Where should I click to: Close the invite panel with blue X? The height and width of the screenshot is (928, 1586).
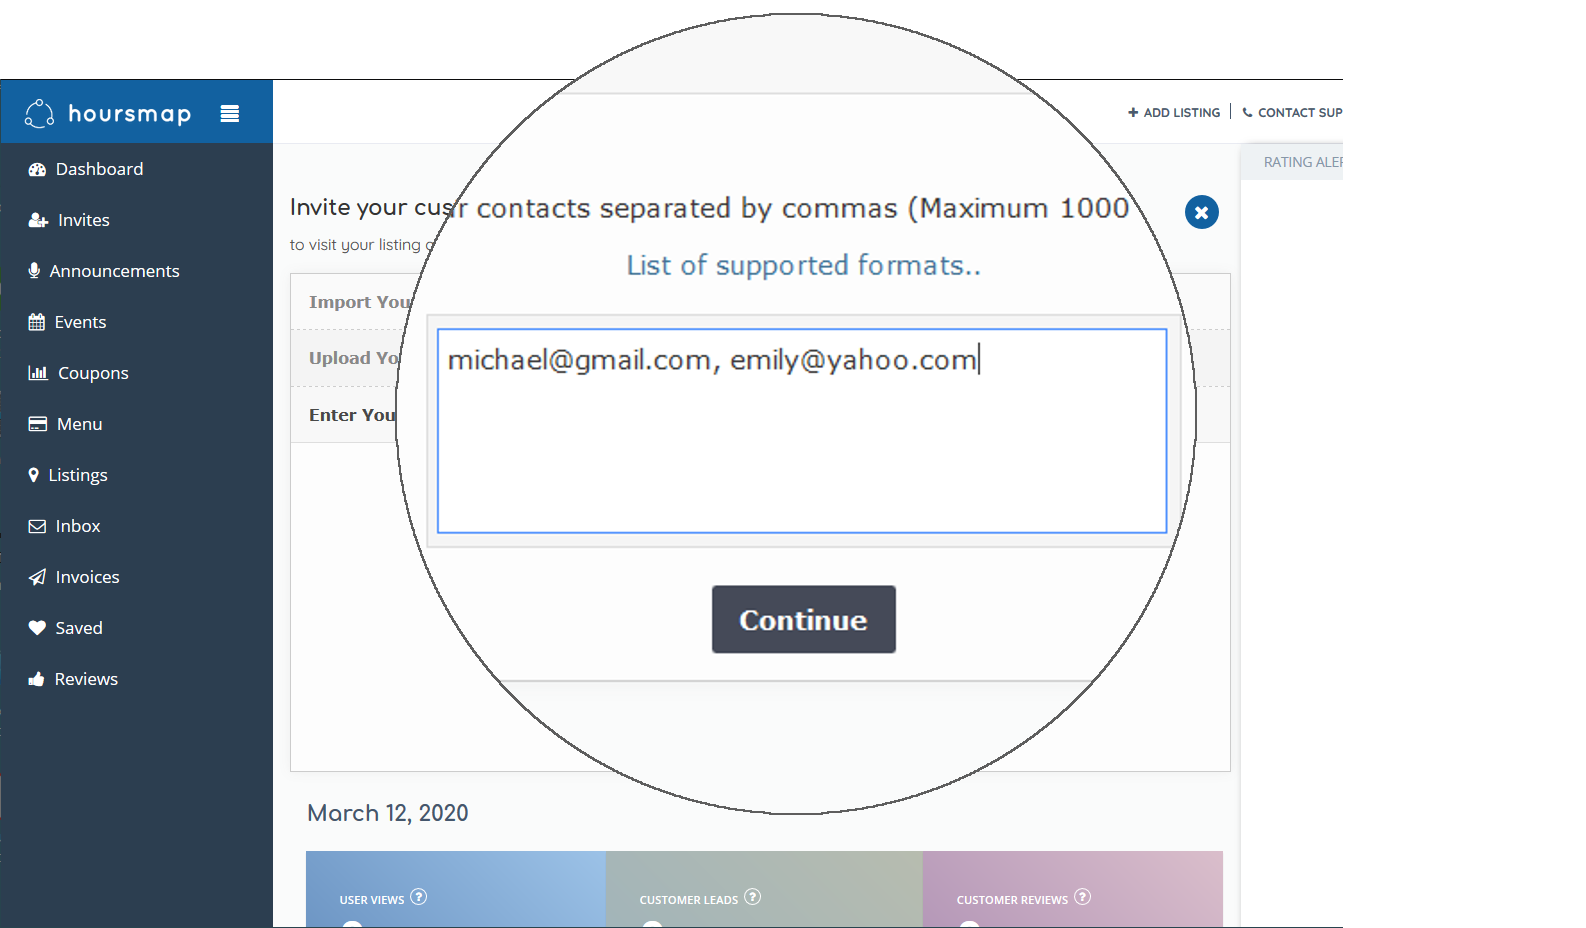pyautogui.click(x=1202, y=212)
